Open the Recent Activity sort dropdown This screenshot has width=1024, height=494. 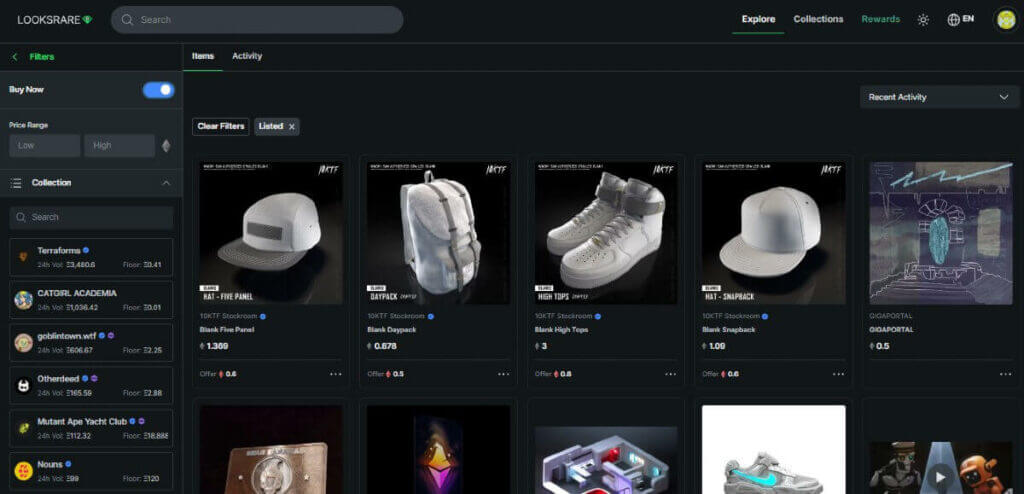tap(938, 97)
